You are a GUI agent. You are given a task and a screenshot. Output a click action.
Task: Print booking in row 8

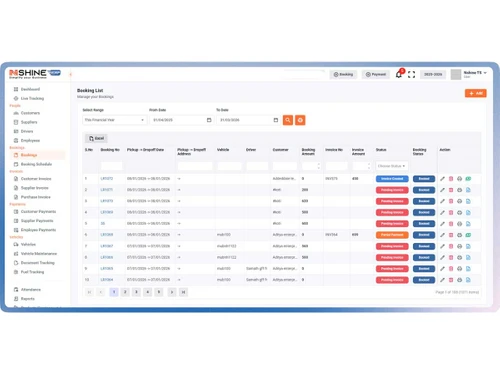[459, 257]
